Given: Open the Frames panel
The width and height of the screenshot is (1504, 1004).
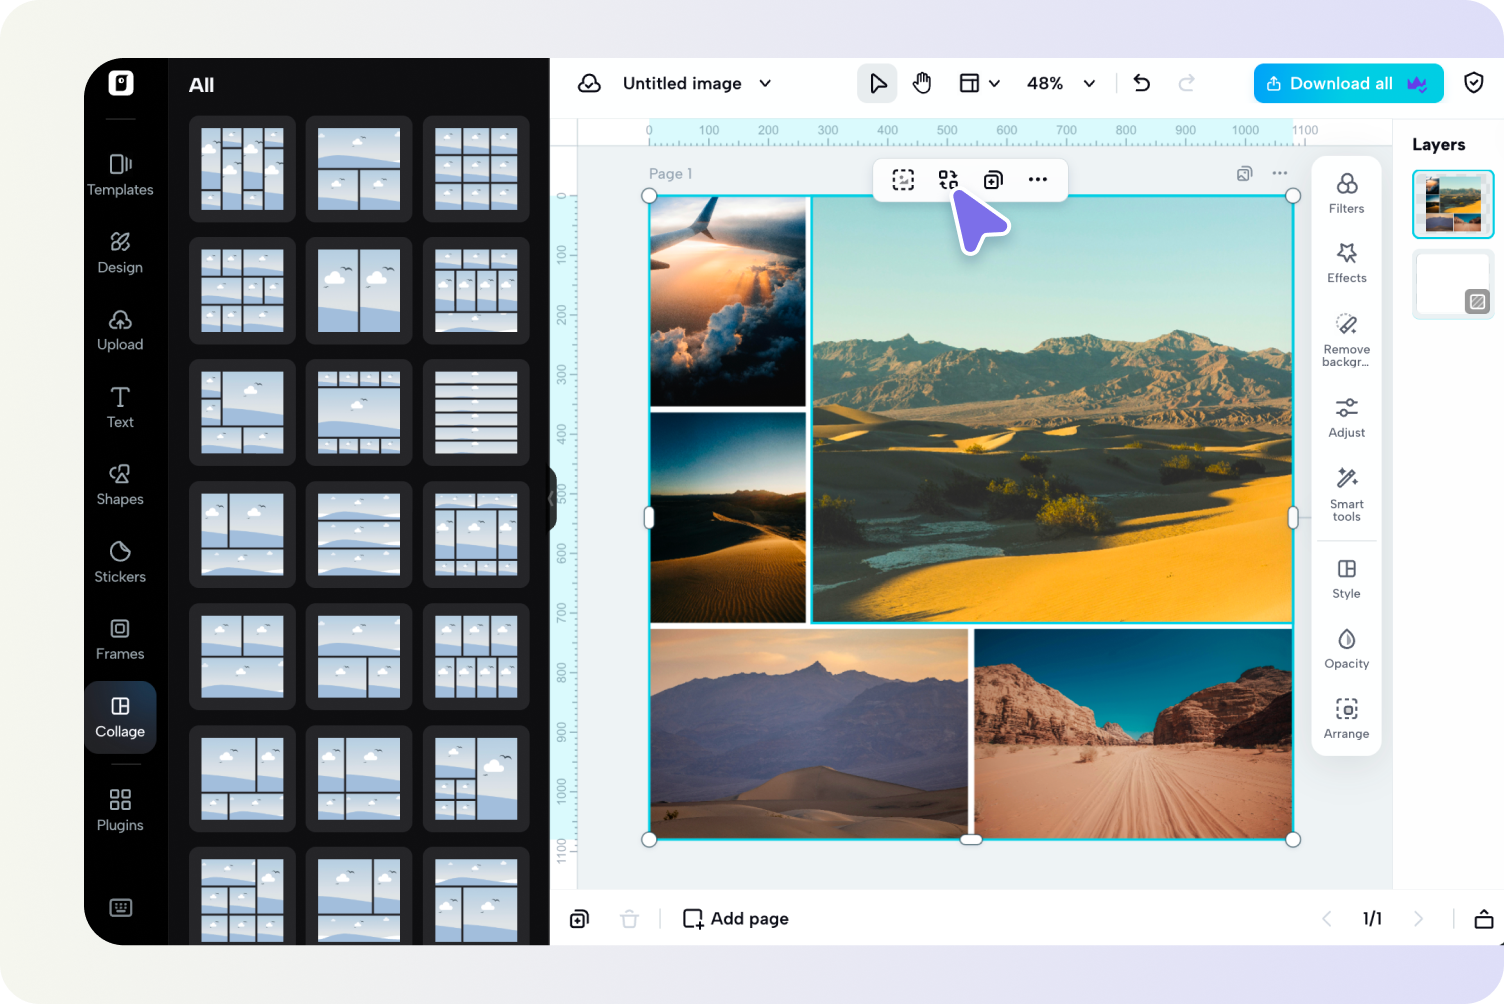Looking at the screenshot, I should click(x=120, y=640).
